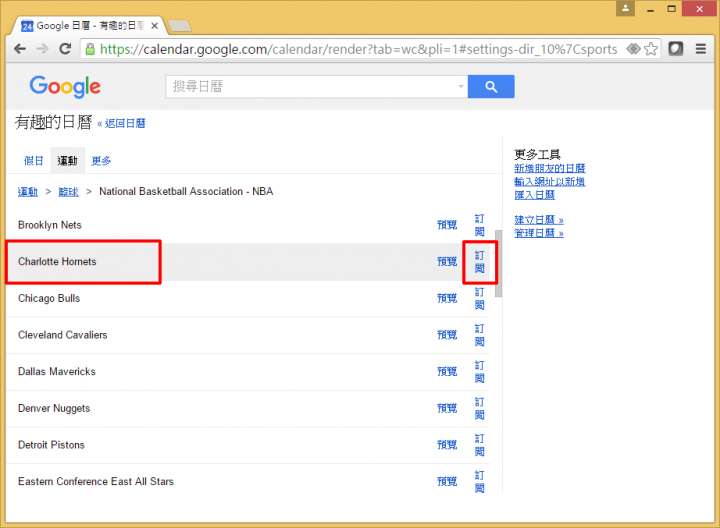The width and height of the screenshot is (720, 528).
Task: Preview the Denver Nuggets calendar
Action: click(447, 408)
